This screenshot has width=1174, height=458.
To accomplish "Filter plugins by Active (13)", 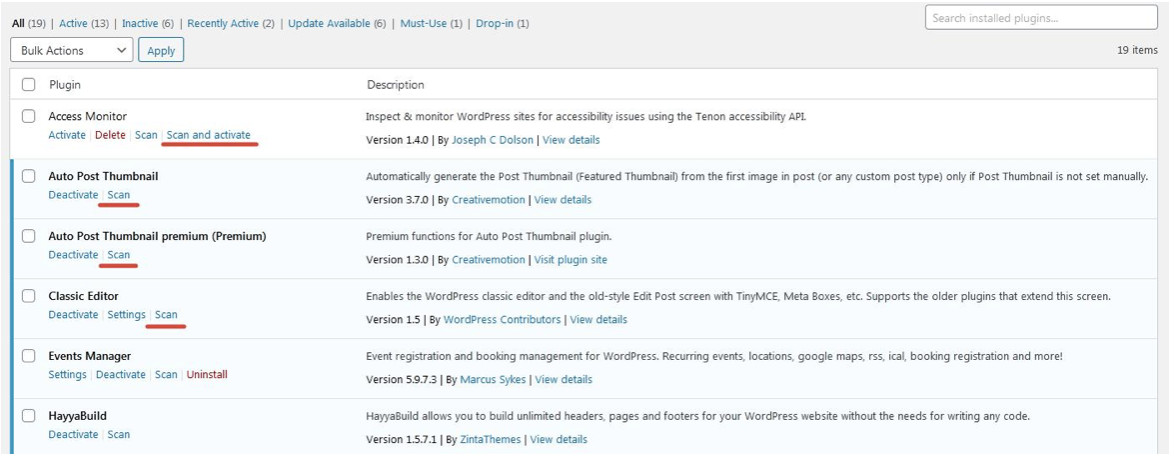I will click(84, 23).
